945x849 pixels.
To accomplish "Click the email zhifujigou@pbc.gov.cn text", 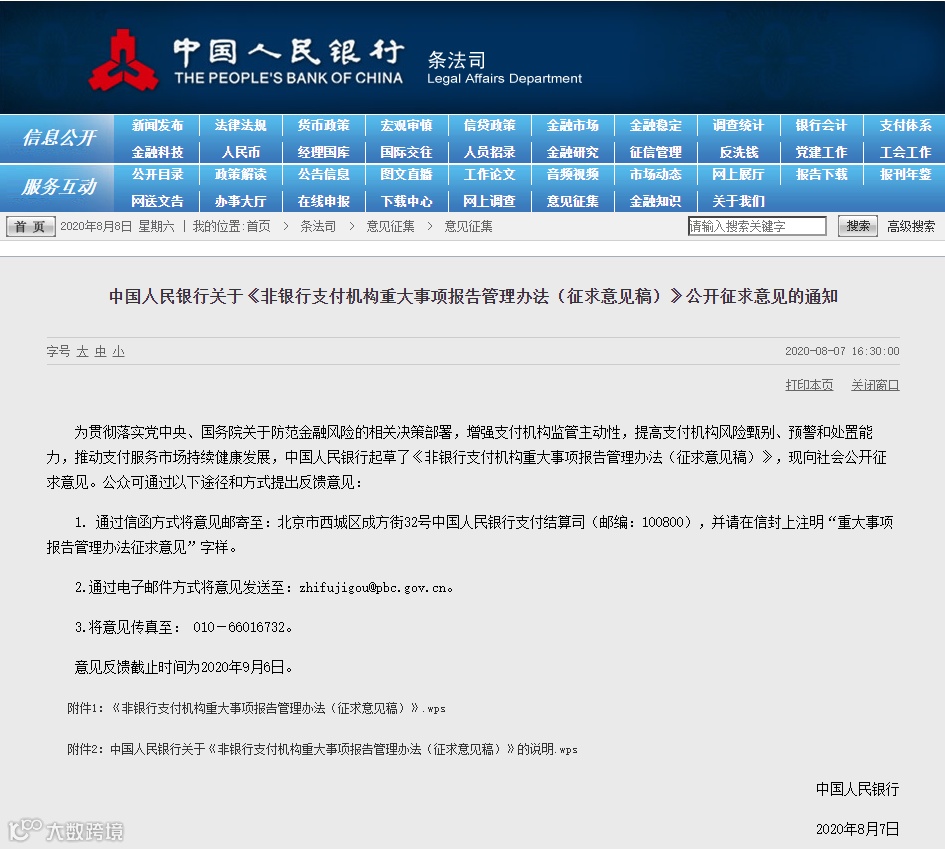I will click(373, 587).
